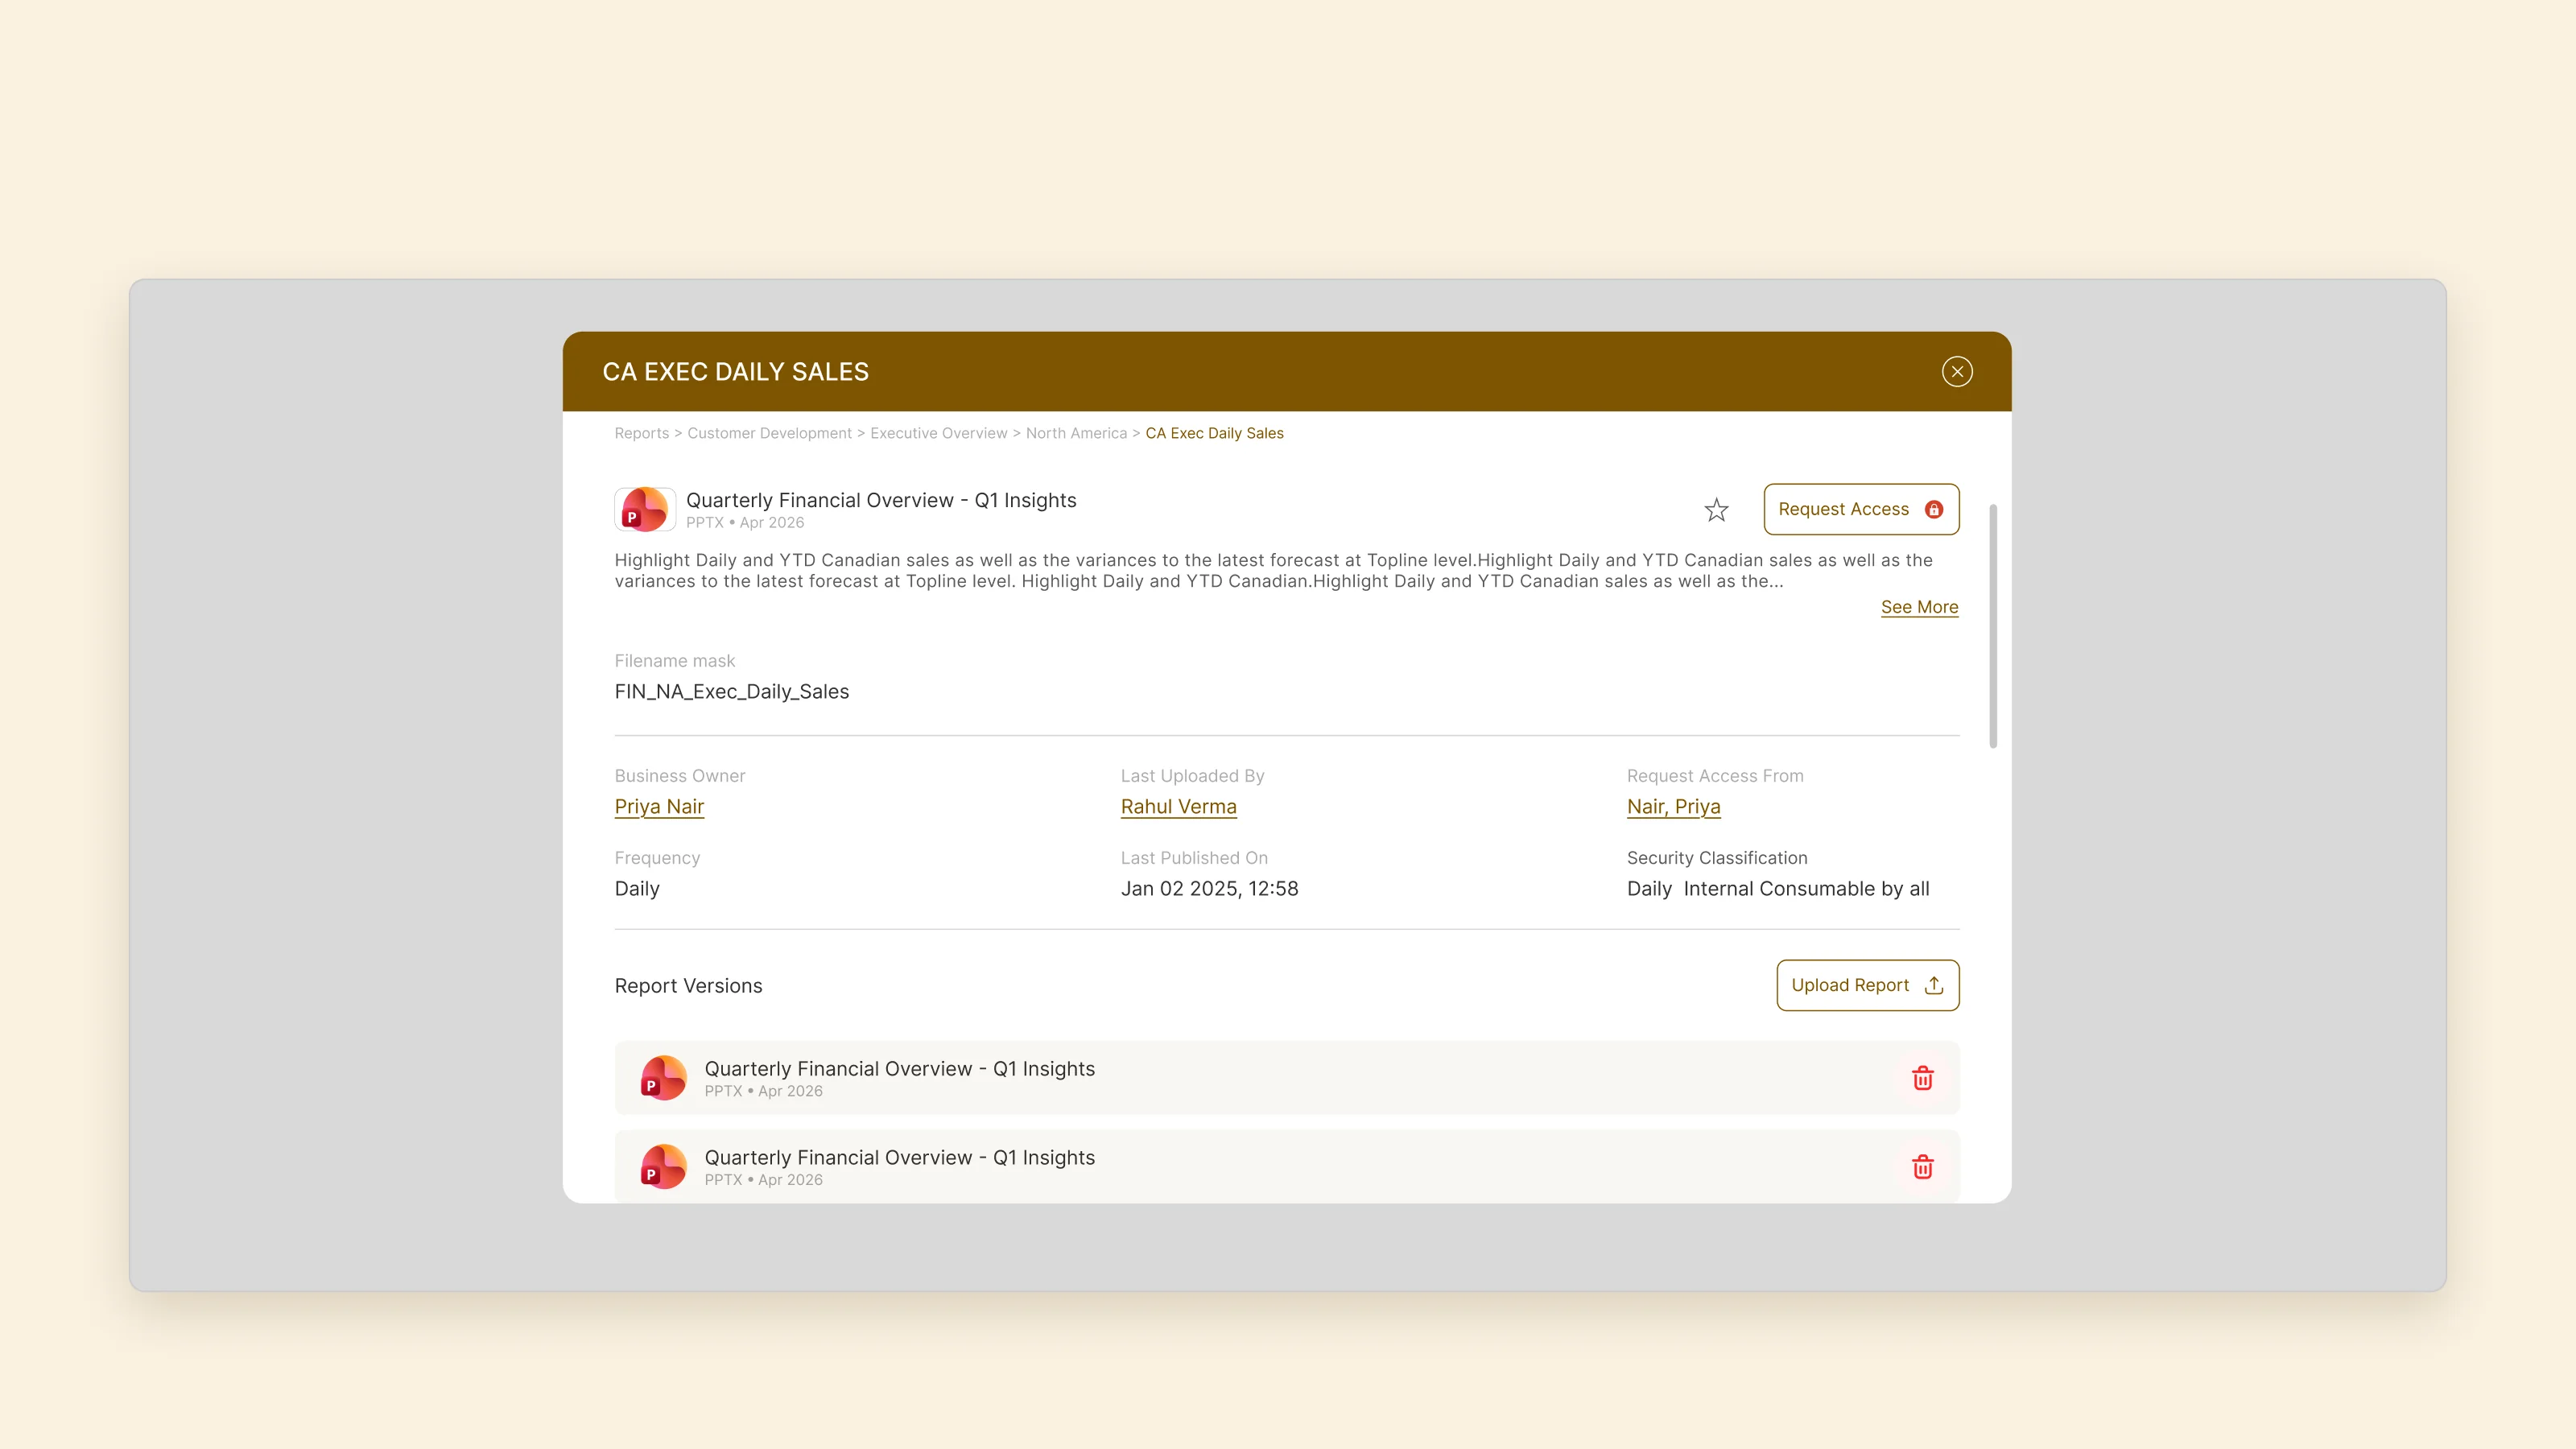Click the dialog's vertical scrollbar

(x=1993, y=626)
